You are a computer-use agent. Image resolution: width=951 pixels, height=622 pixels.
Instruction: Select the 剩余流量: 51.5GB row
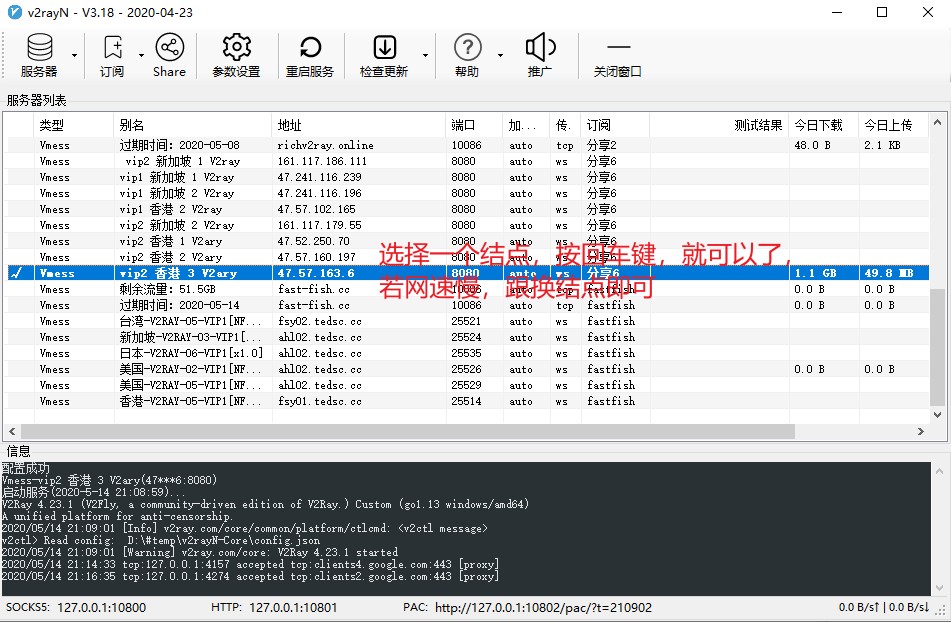[466, 289]
